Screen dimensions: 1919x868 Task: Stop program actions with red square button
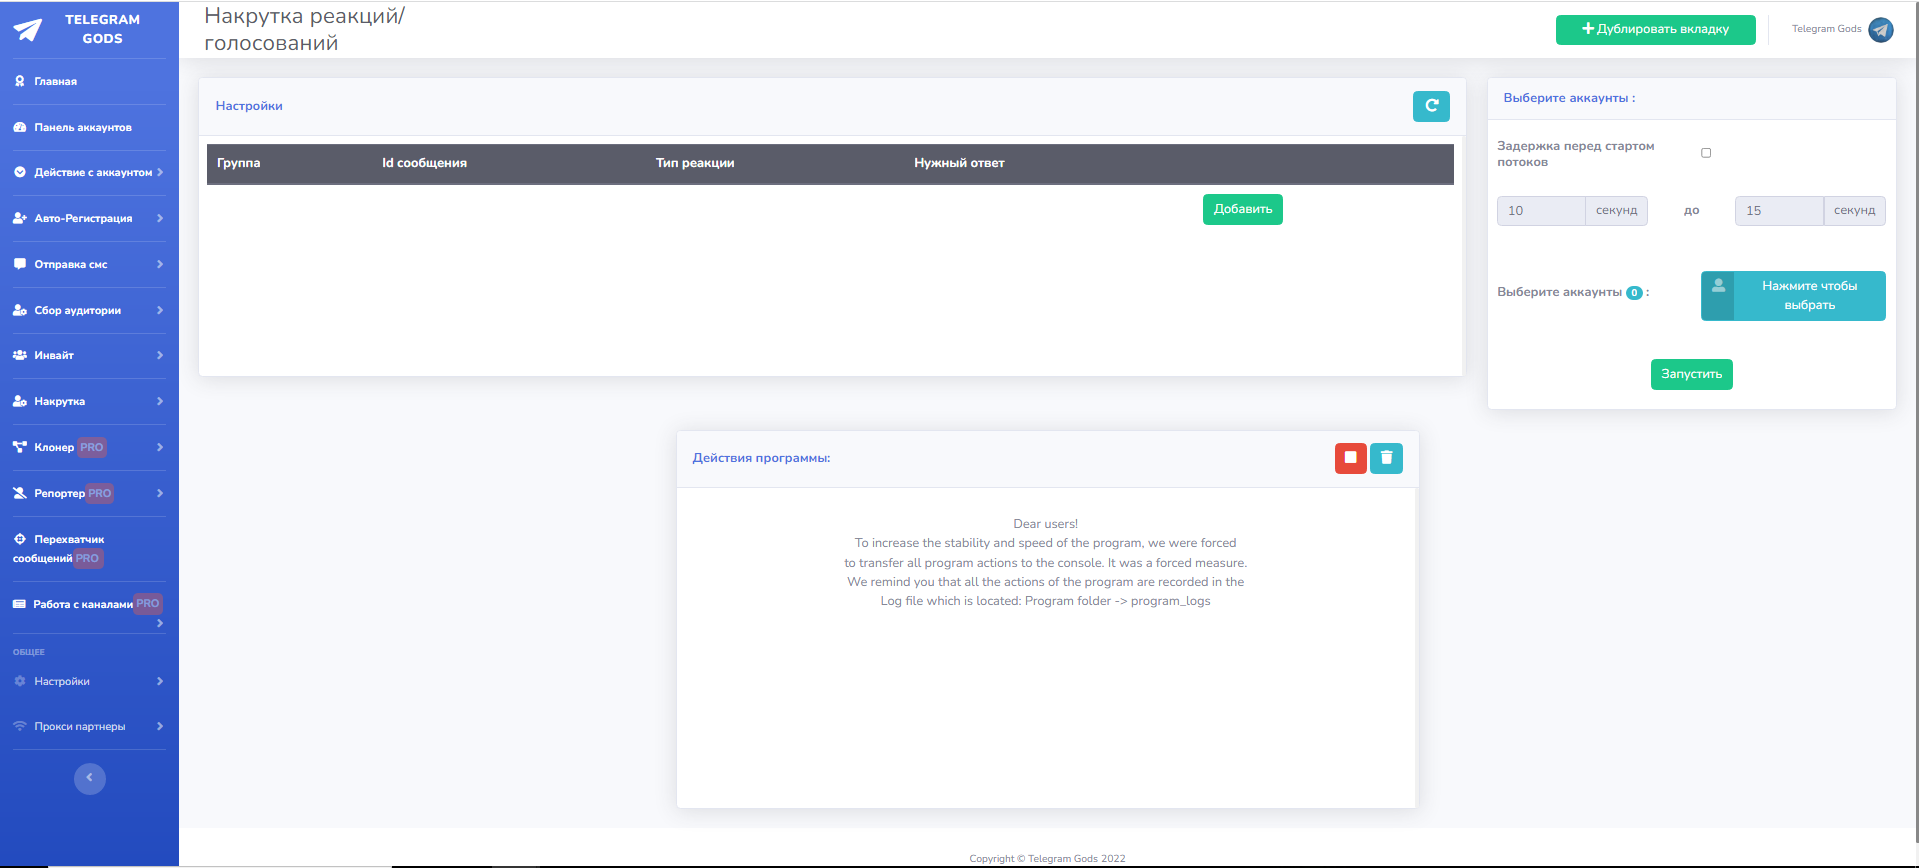click(x=1351, y=458)
